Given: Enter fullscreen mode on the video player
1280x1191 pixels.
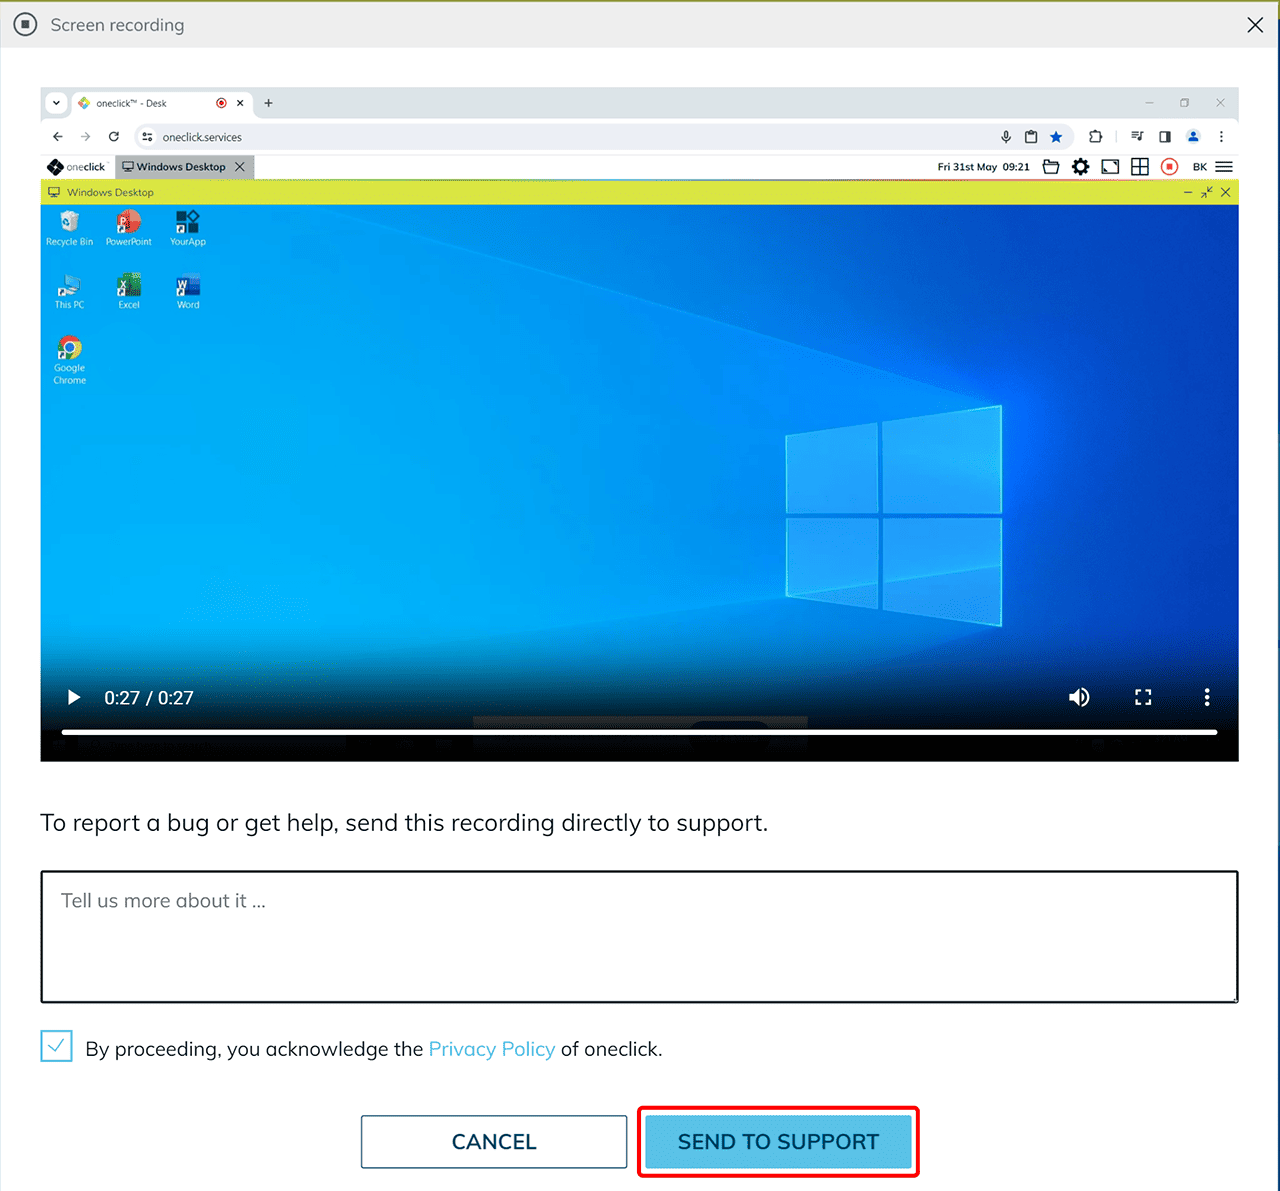Looking at the screenshot, I should coord(1143,698).
